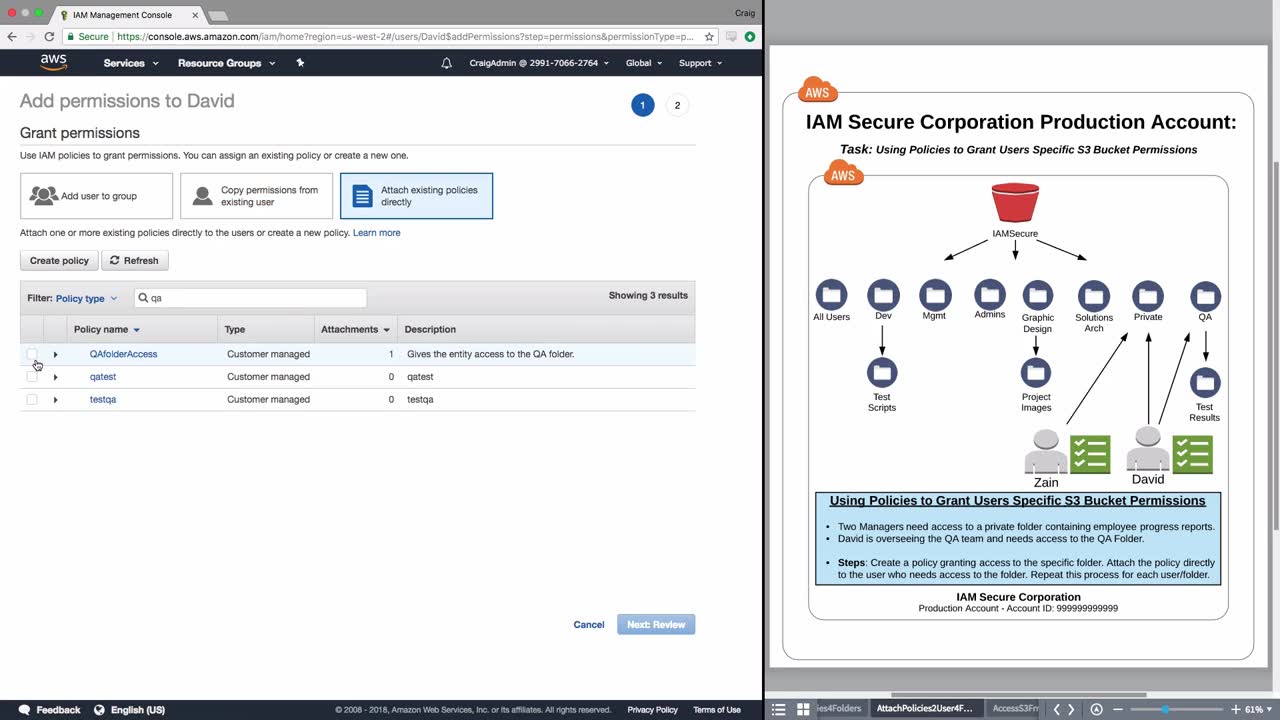This screenshot has width=1280, height=720.
Task: Click the Next: Review button
Action: [656, 625]
